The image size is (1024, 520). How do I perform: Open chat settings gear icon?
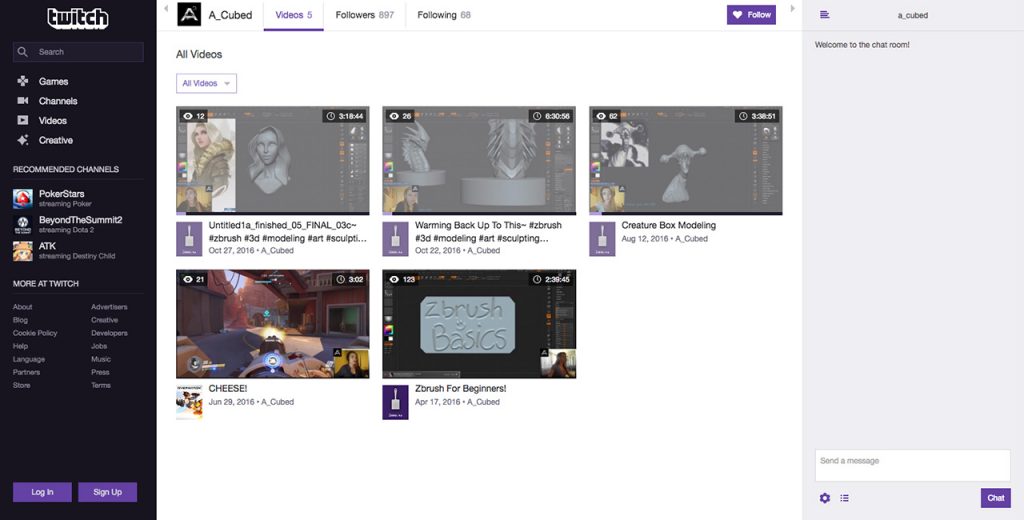(825, 498)
